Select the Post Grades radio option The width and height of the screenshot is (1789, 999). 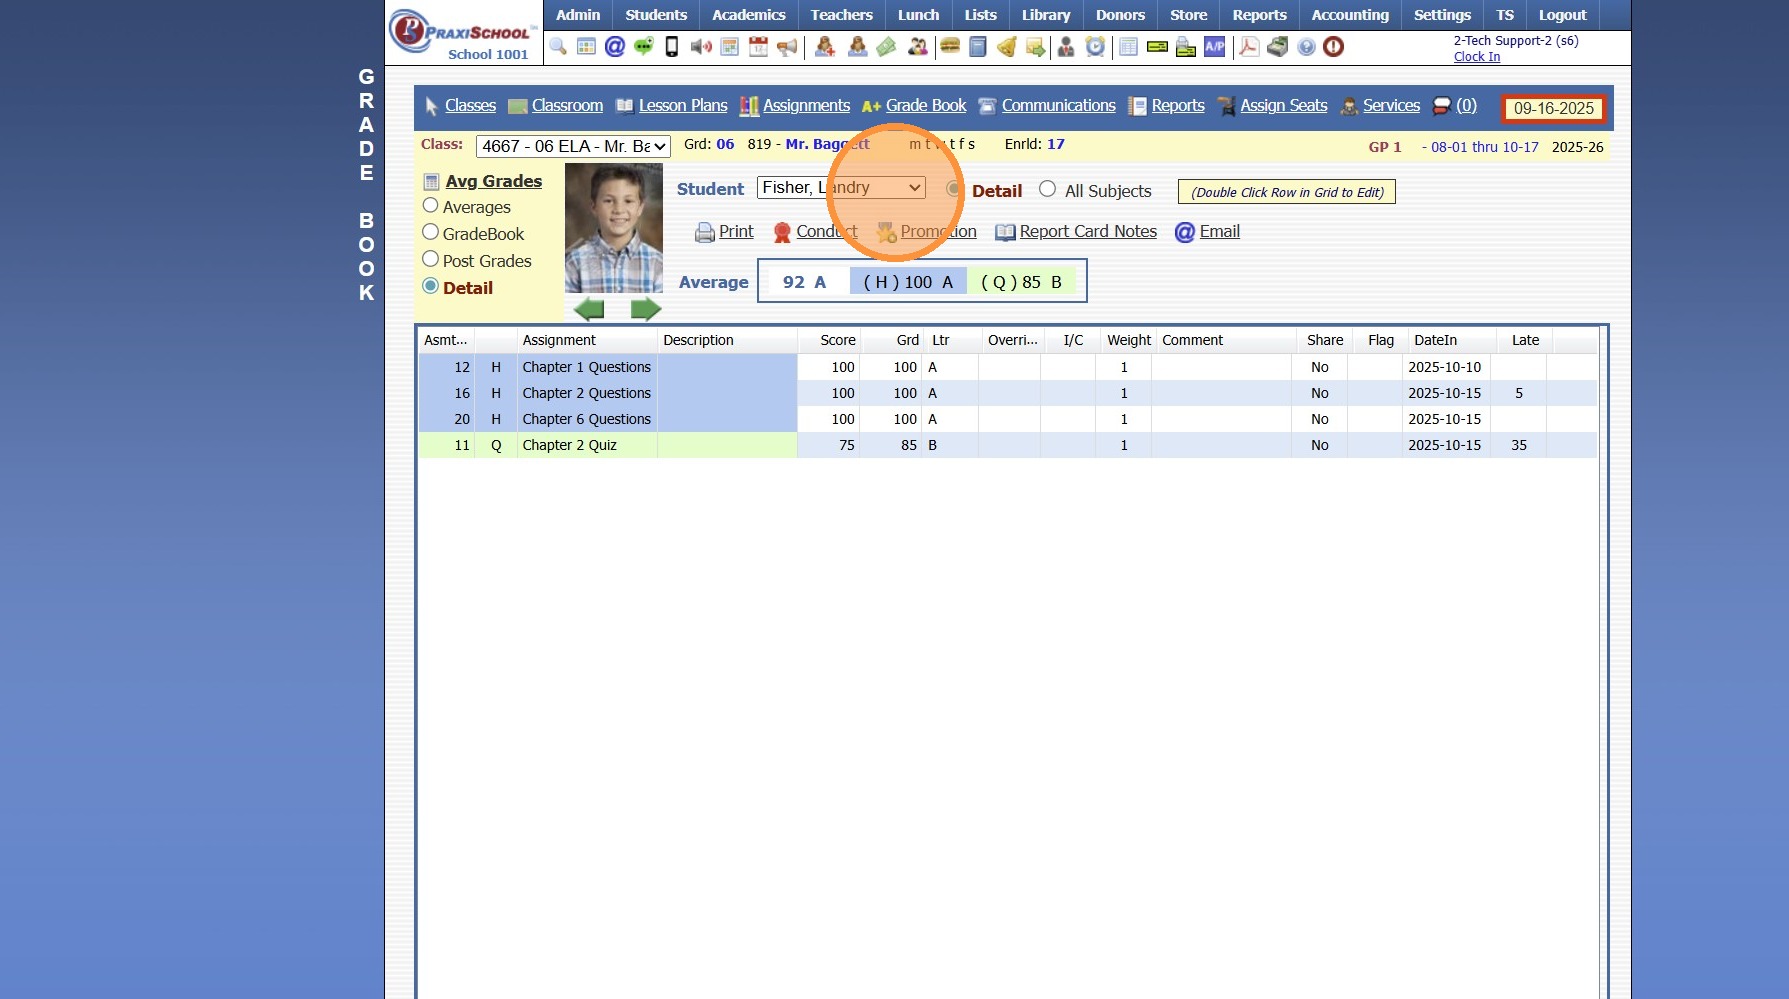click(x=431, y=260)
